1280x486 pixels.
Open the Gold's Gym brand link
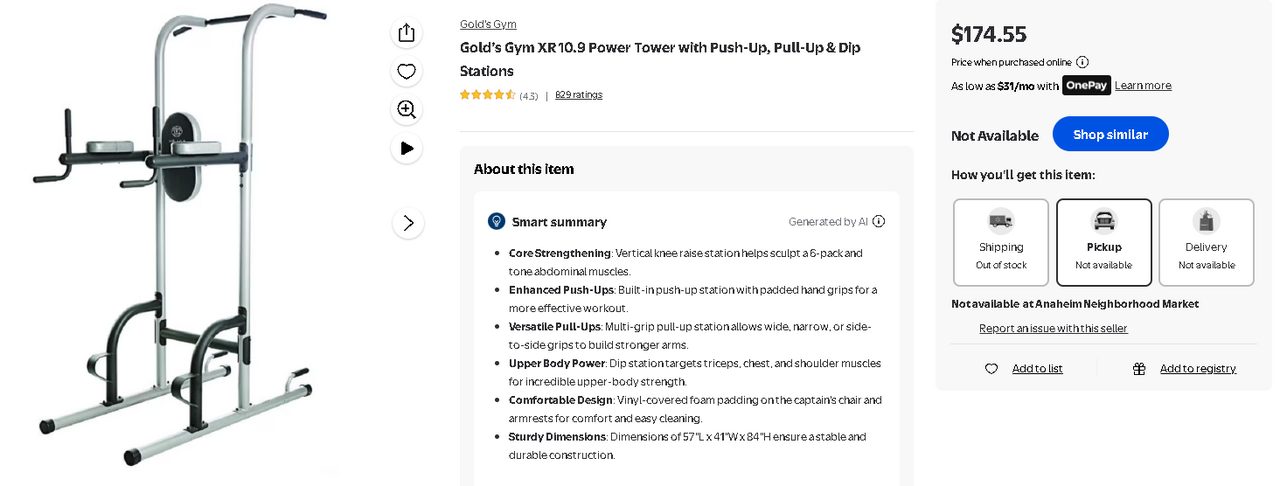(488, 24)
